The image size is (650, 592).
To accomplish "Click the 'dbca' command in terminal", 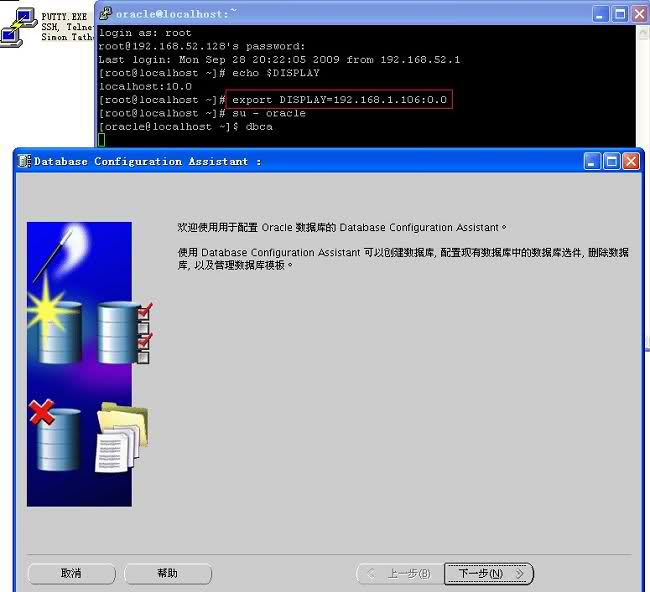I will (259, 126).
